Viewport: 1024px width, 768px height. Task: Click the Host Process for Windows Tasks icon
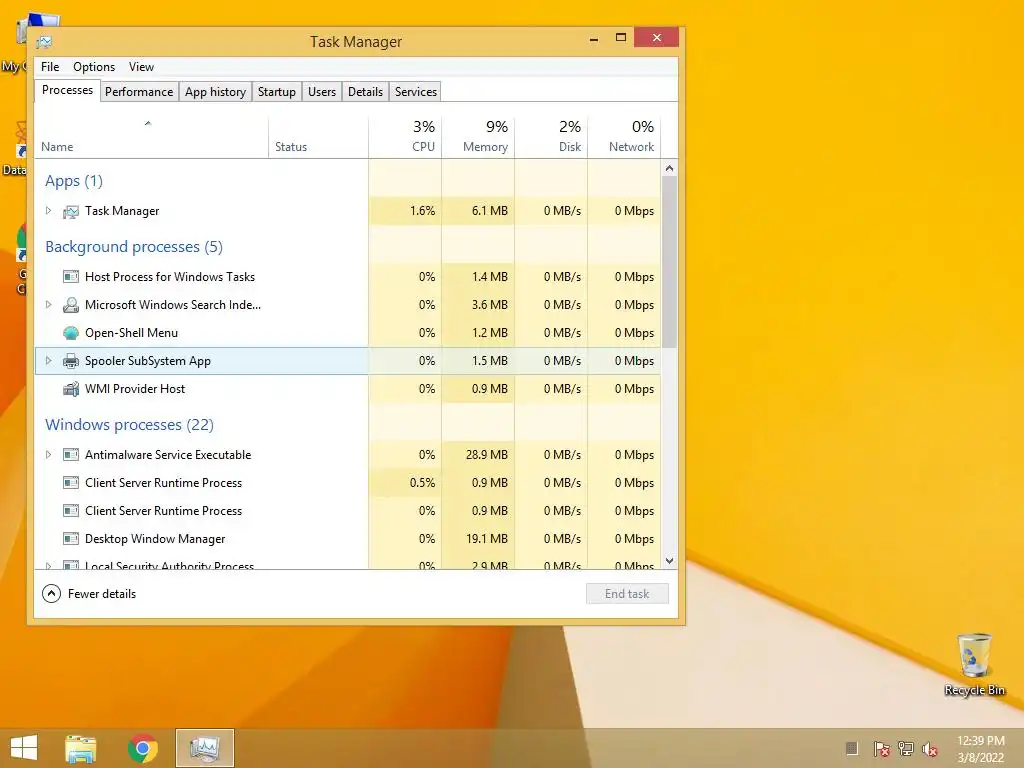71,277
